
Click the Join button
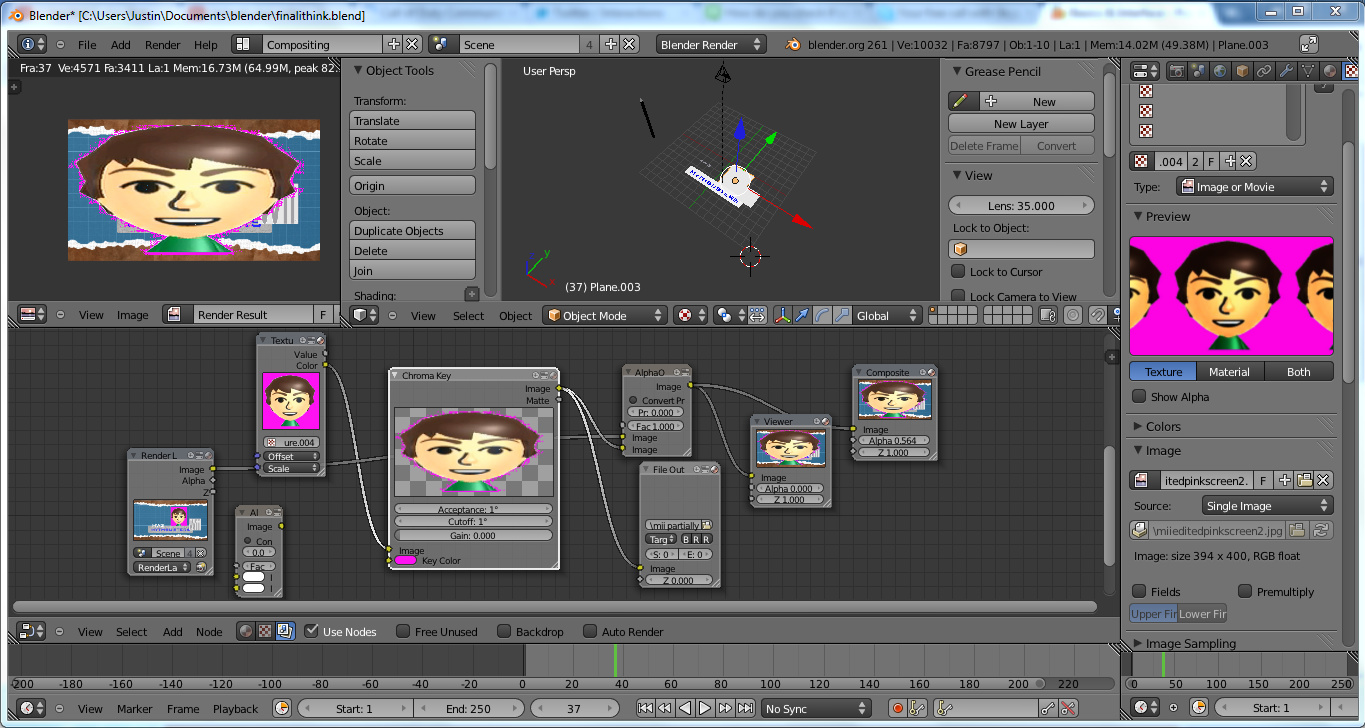coord(413,270)
